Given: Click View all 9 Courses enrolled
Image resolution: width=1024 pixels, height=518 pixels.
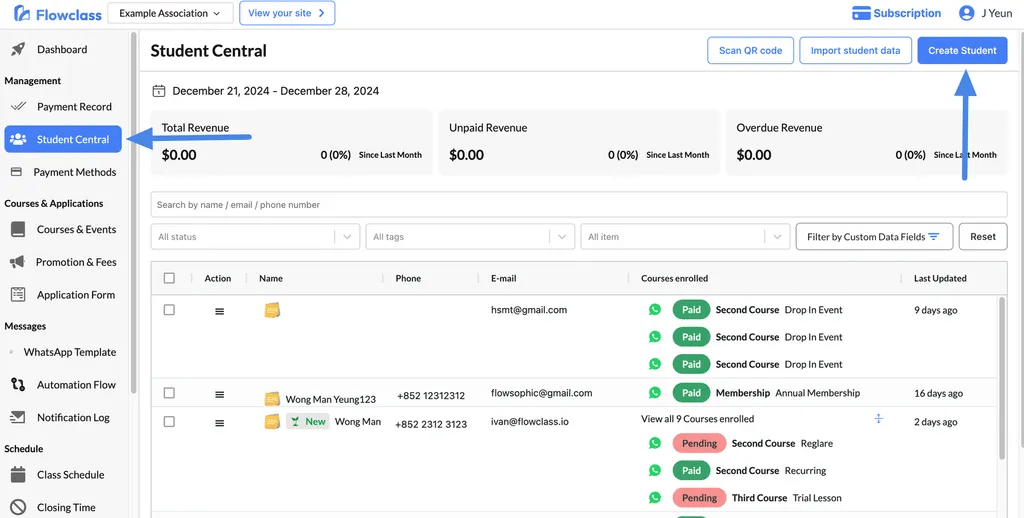Looking at the screenshot, I should click(x=697, y=419).
